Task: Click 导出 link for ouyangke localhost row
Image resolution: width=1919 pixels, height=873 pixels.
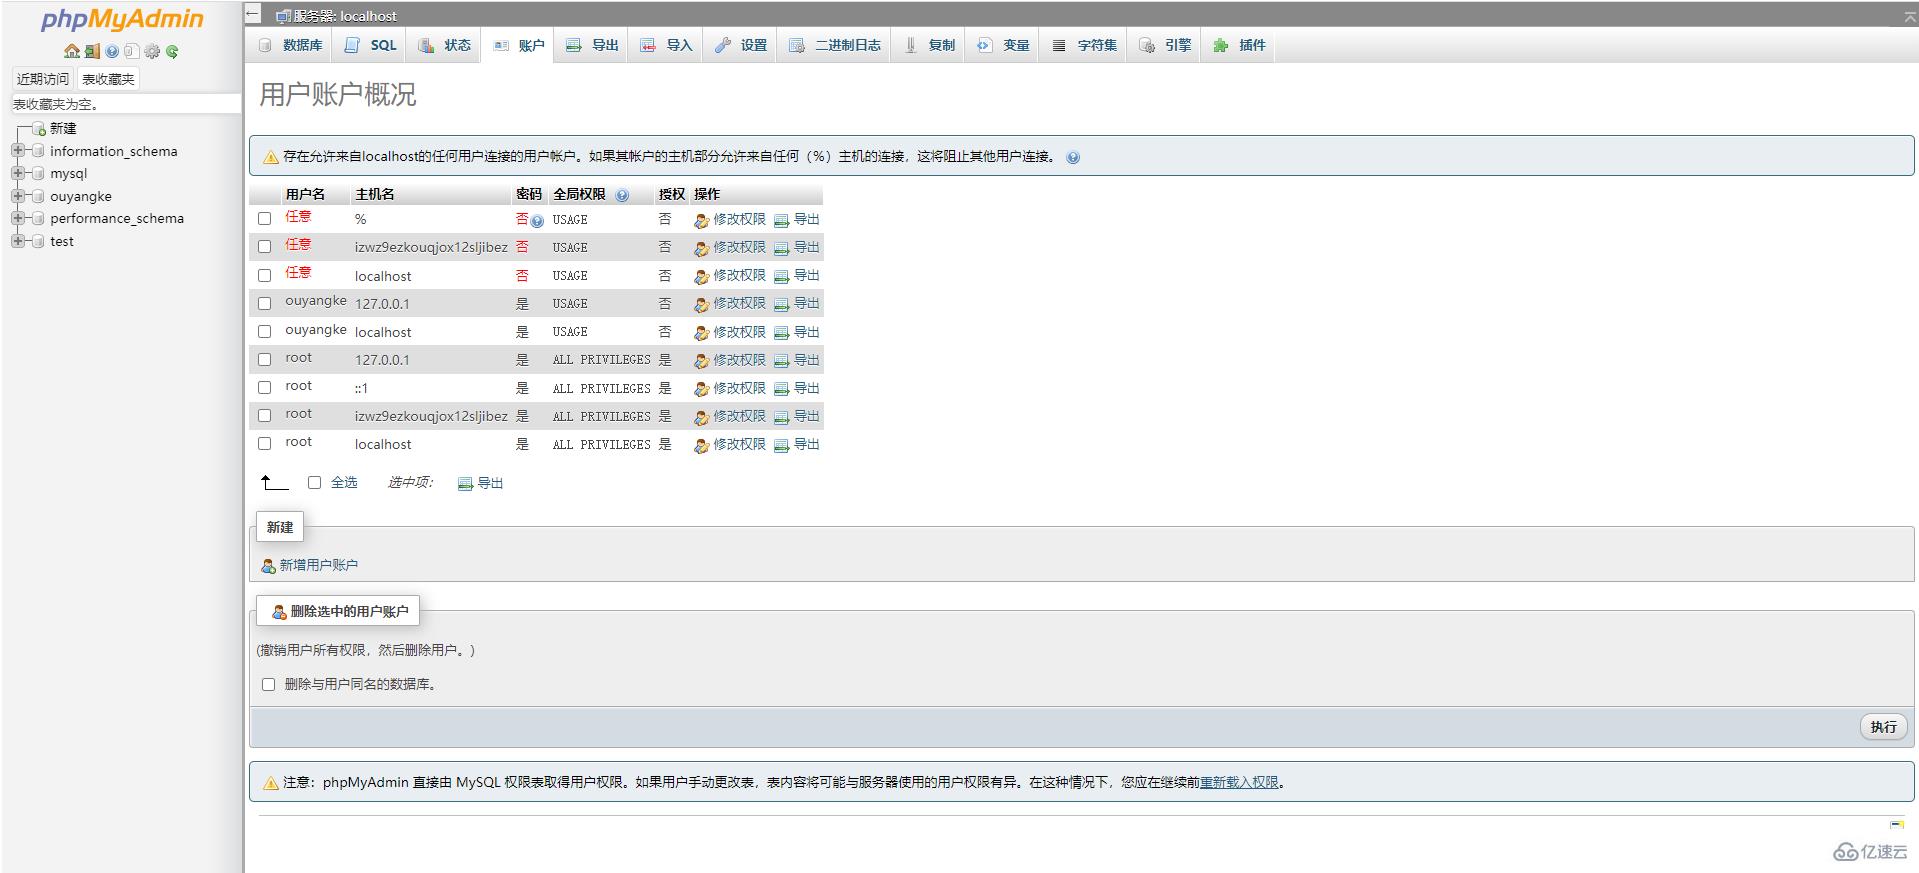Action: point(806,332)
